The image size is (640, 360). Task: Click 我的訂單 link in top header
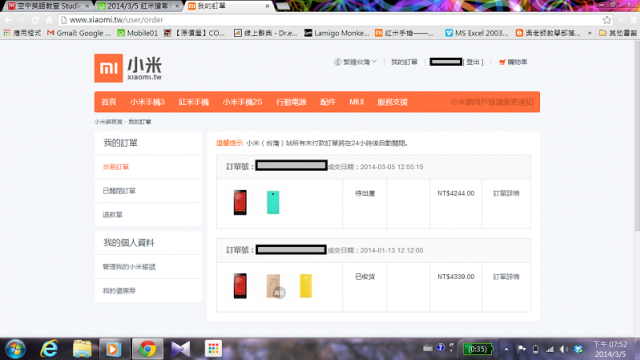[x=404, y=62]
